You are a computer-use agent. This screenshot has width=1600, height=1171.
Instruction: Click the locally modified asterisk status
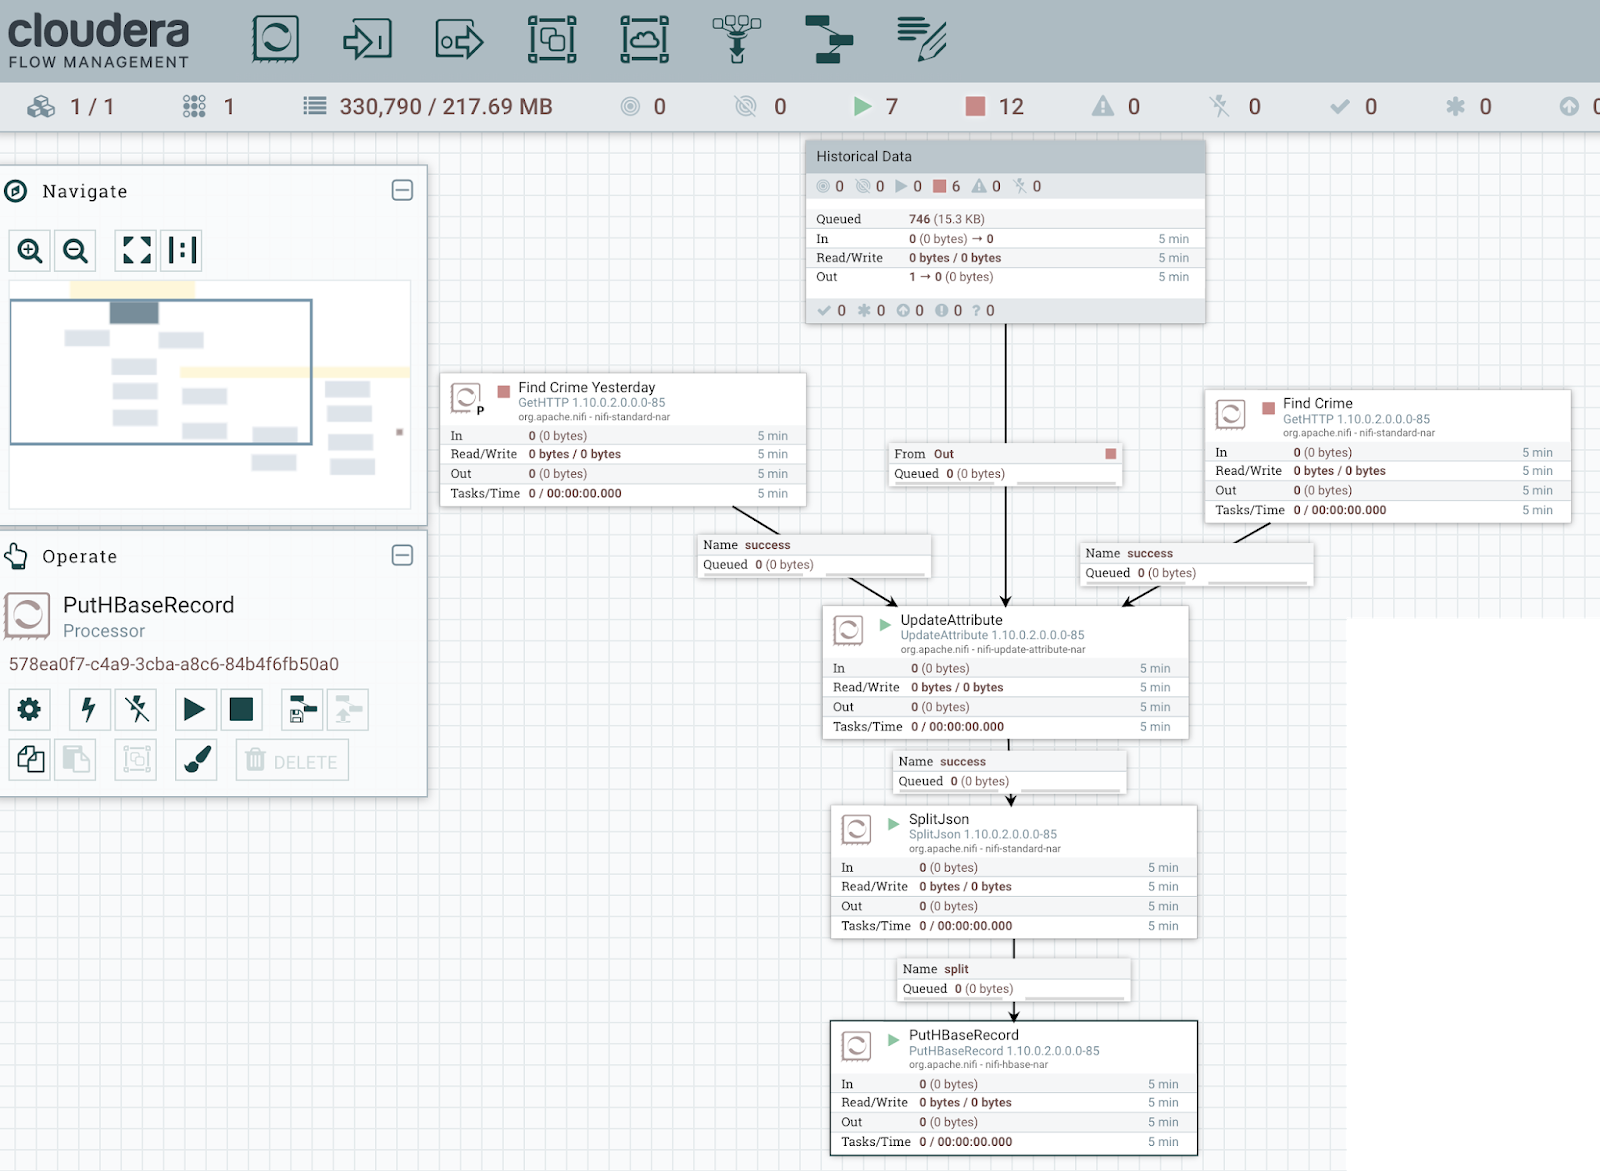(1455, 106)
